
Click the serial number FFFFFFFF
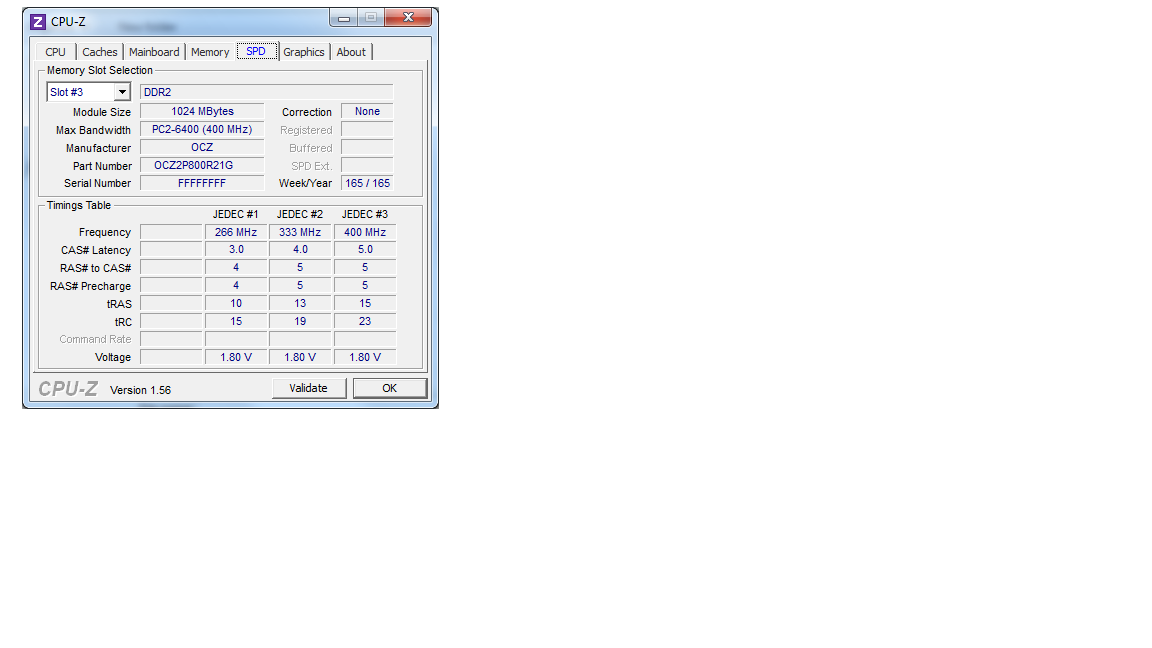click(202, 183)
